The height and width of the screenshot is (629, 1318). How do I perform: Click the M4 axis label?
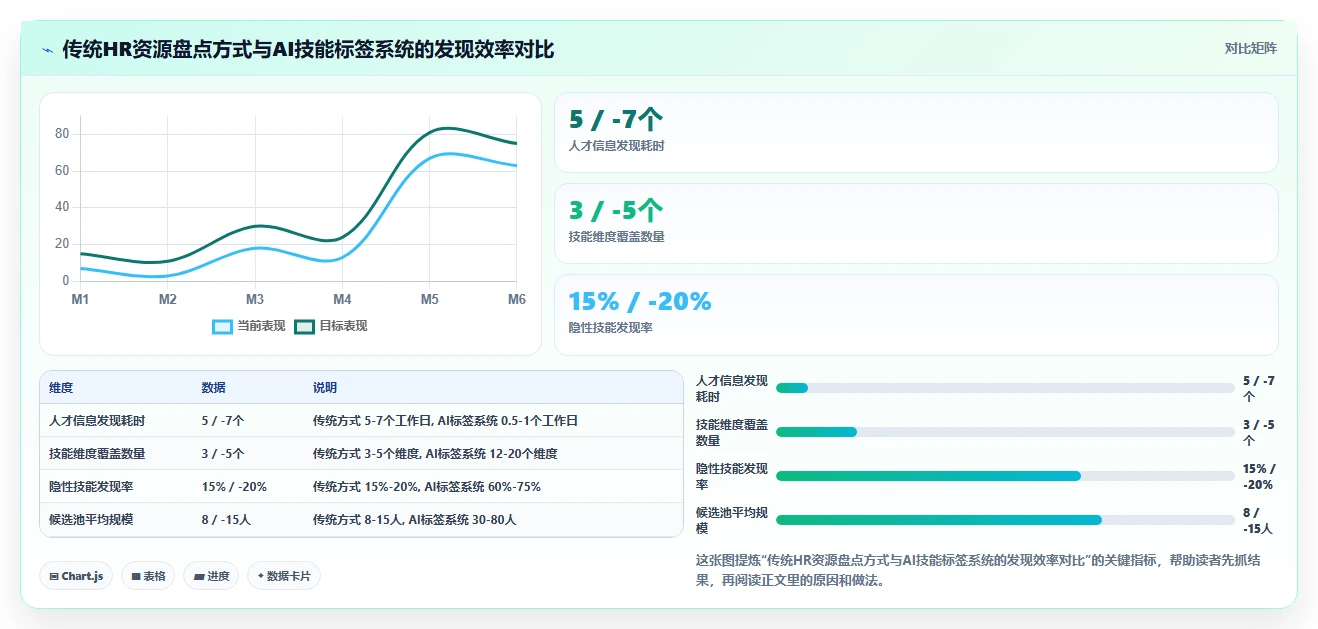(x=342, y=299)
